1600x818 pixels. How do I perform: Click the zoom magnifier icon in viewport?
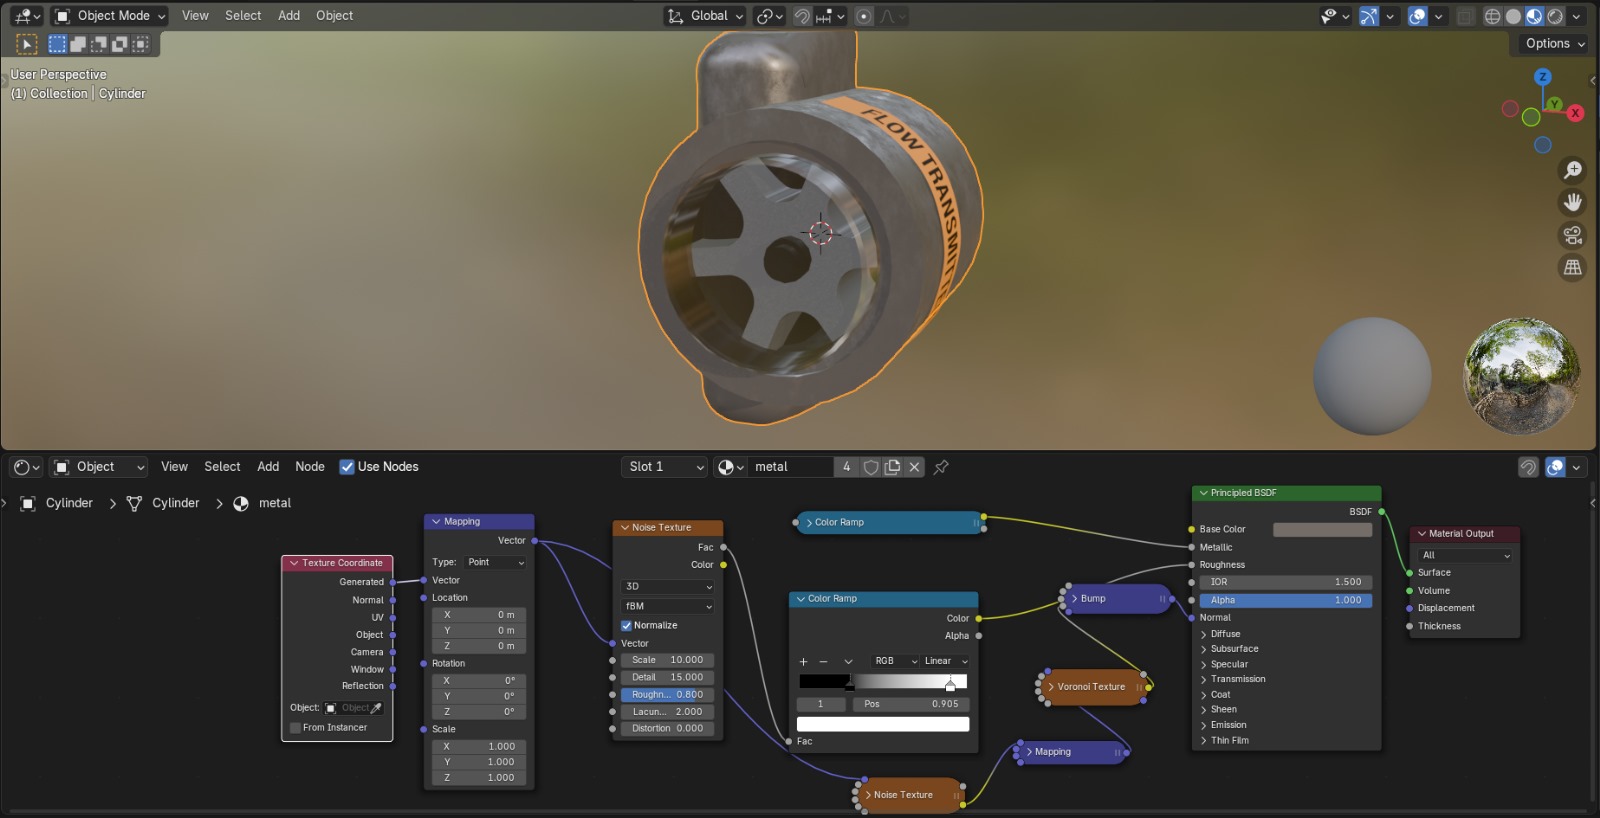[x=1573, y=170]
